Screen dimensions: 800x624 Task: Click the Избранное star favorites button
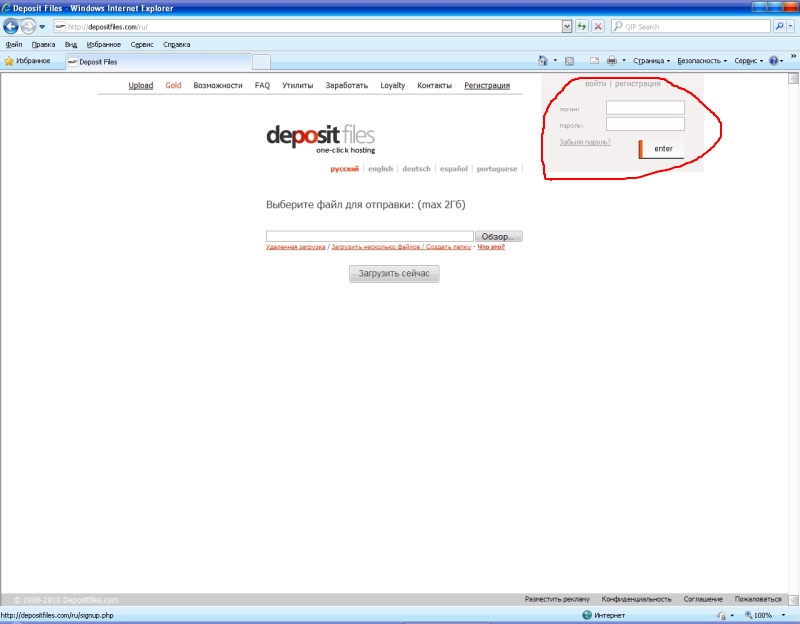pos(28,61)
